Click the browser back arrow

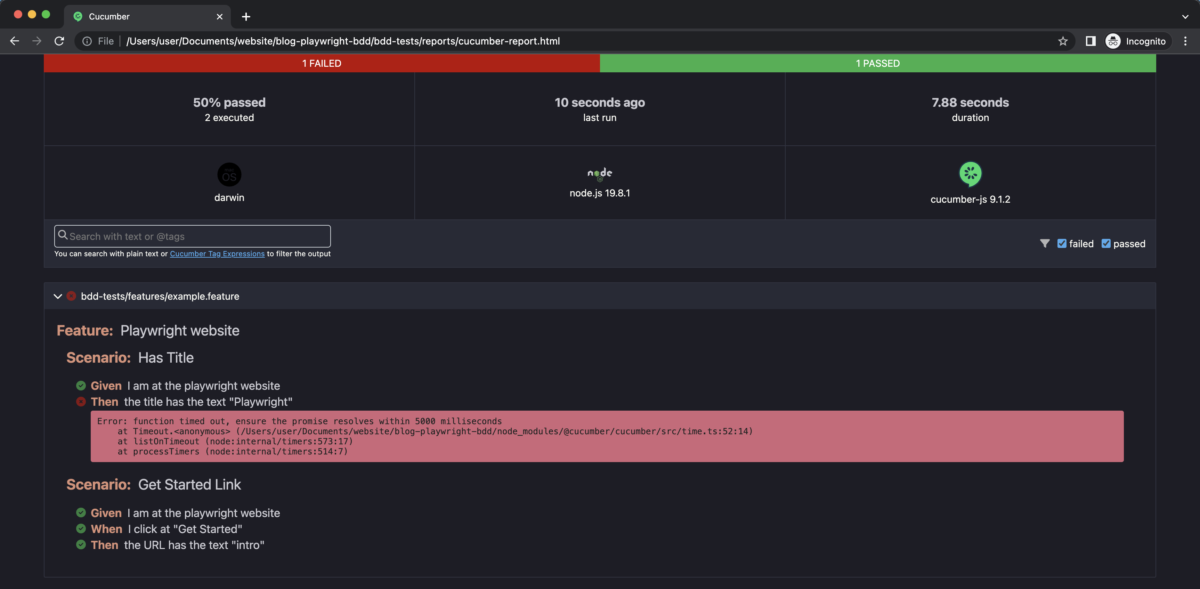click(14, 41)
